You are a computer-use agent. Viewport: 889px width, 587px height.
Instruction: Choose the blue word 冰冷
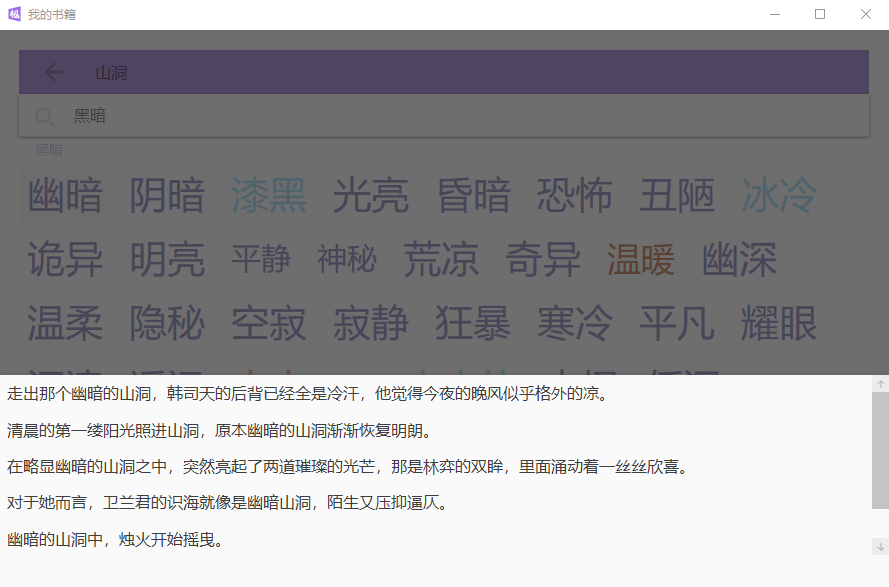pyautogui.click(x=779, y=195)
